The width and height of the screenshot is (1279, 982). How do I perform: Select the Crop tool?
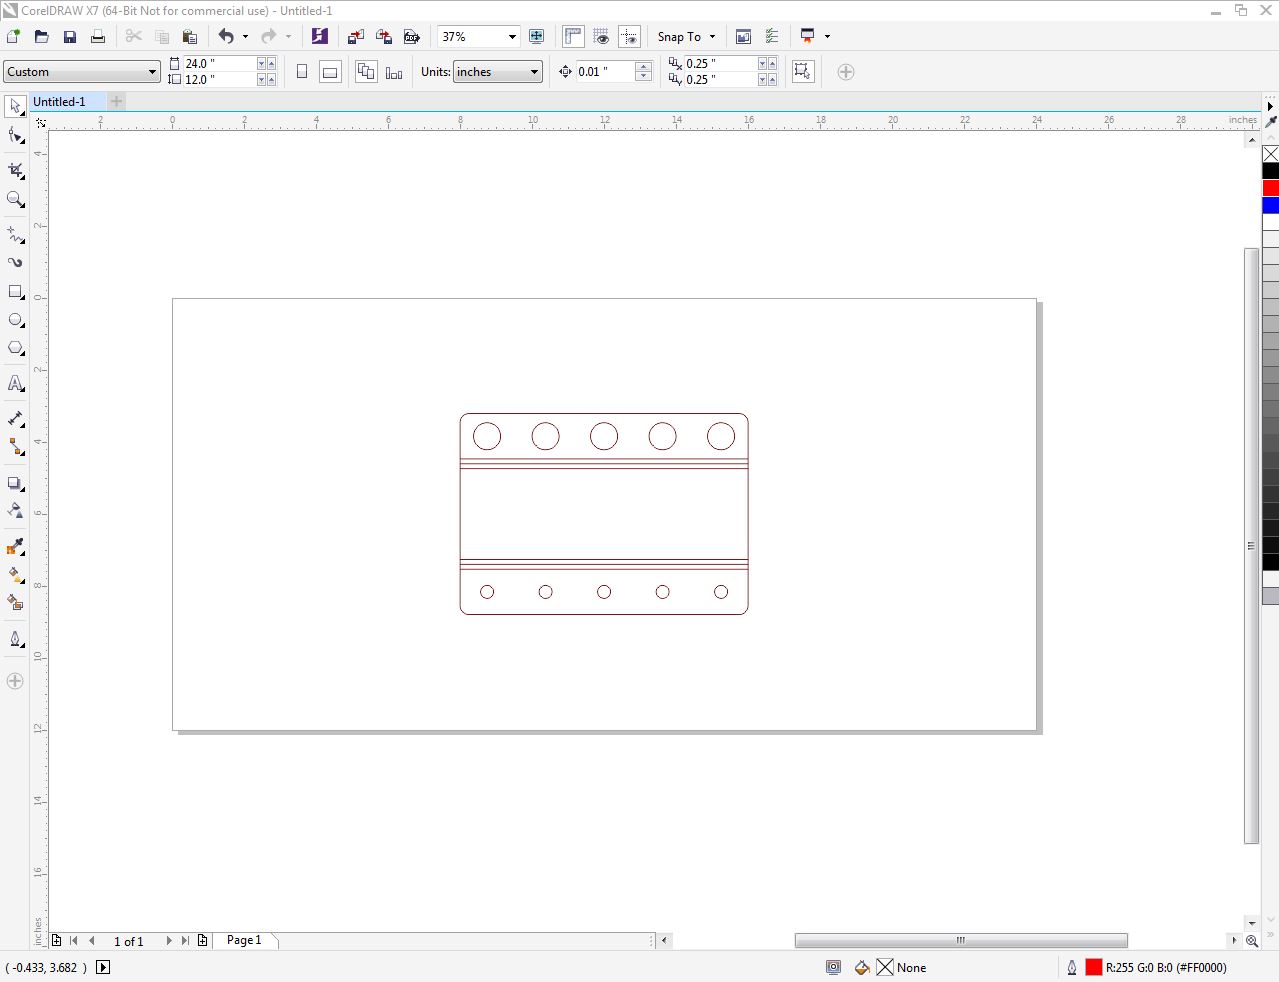[x=15, y=171]
